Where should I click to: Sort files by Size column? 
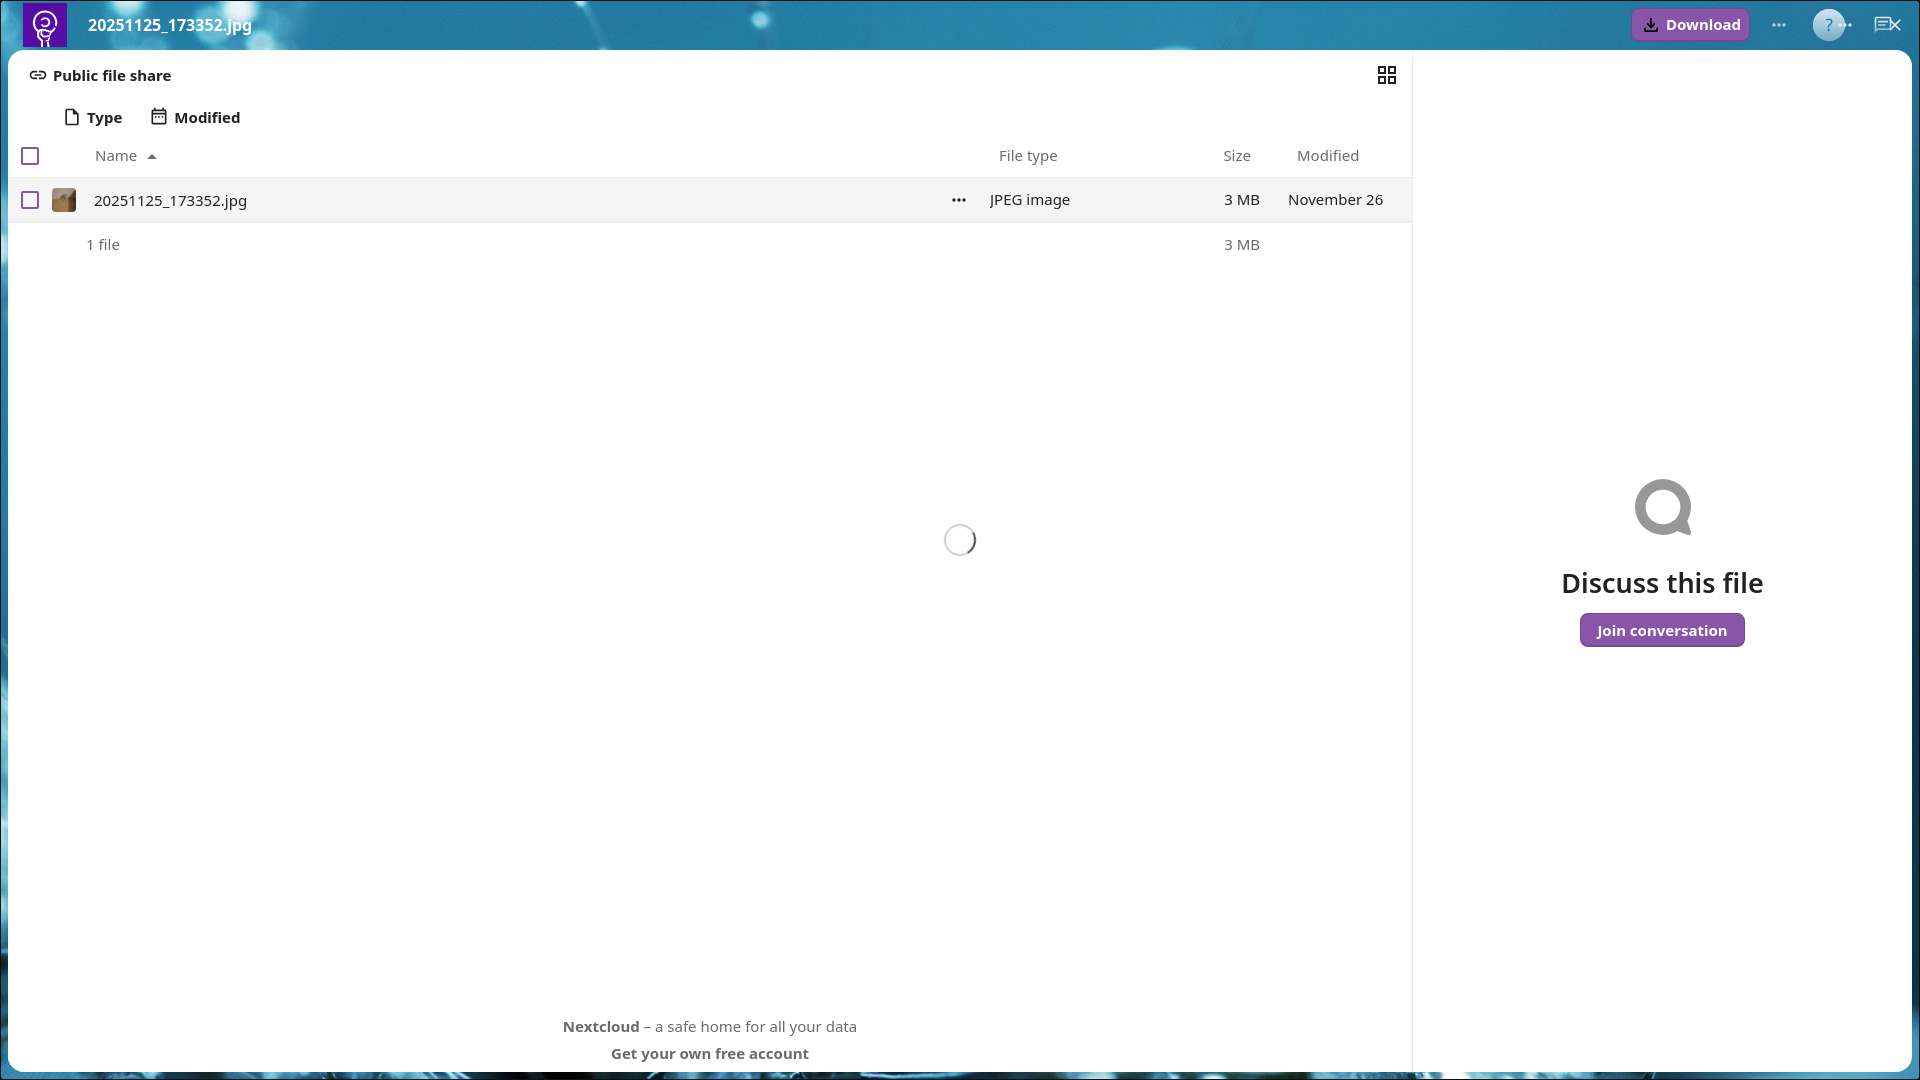click(1236, 156)
